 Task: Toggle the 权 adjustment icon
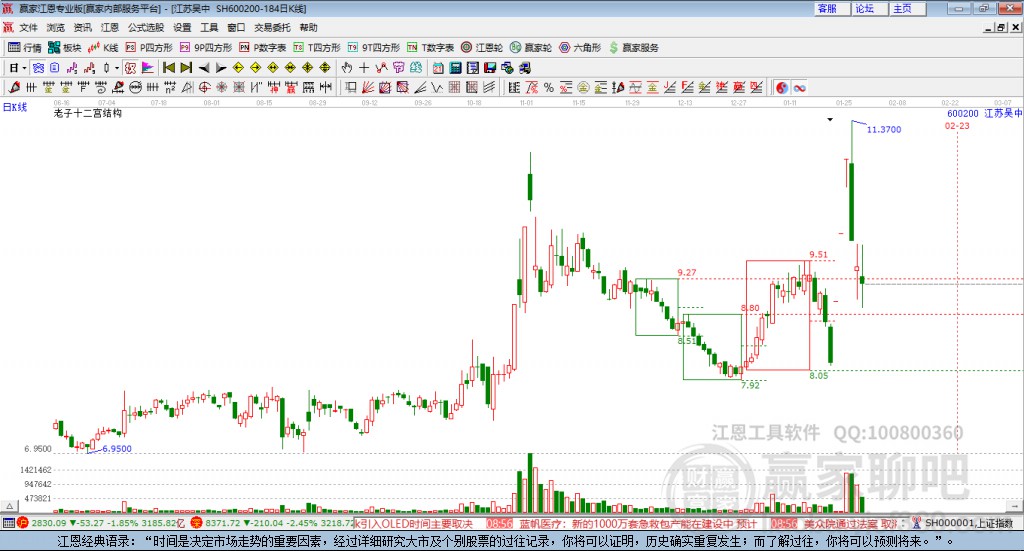[131, 68]
